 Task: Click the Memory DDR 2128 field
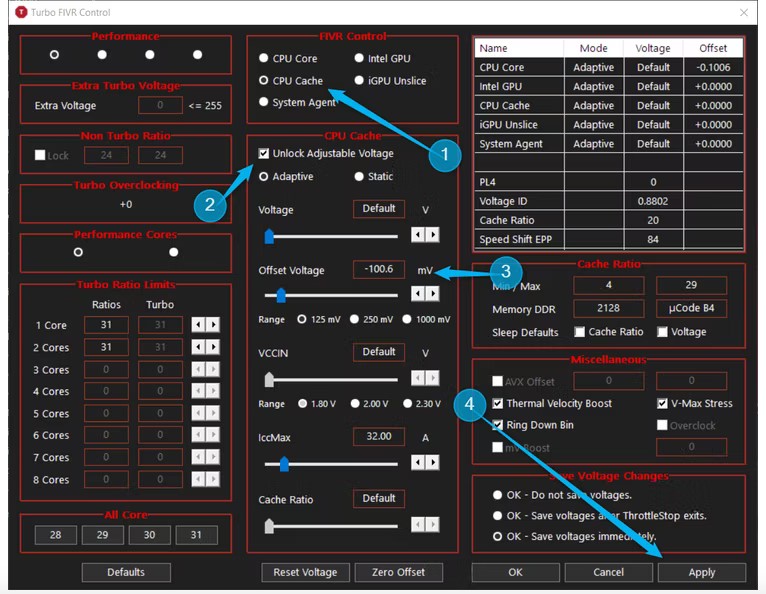pyautogui.click(x=609, y=308)
